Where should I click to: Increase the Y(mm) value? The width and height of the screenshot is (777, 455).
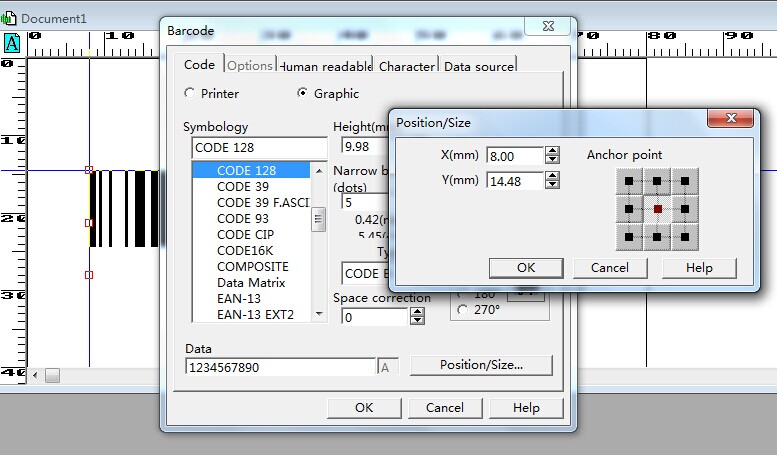pos(552,176)
